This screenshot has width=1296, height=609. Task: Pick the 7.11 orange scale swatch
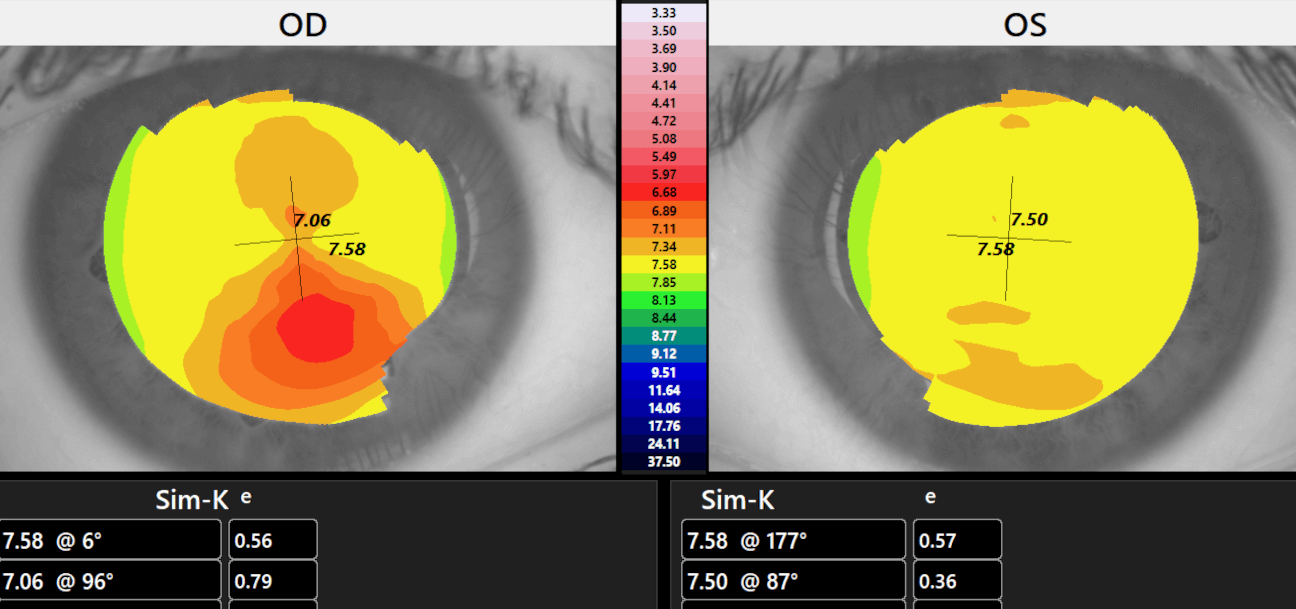coord(663,229)
